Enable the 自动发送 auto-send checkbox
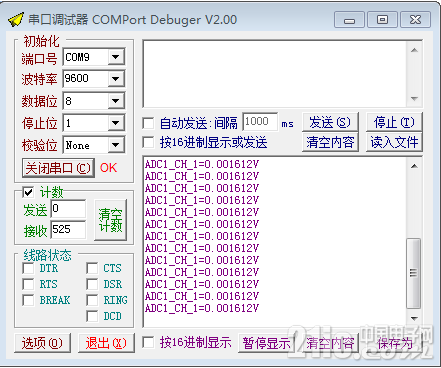Image resolution: width=441 pixels, height=368 pixels. tap(148, 123)
